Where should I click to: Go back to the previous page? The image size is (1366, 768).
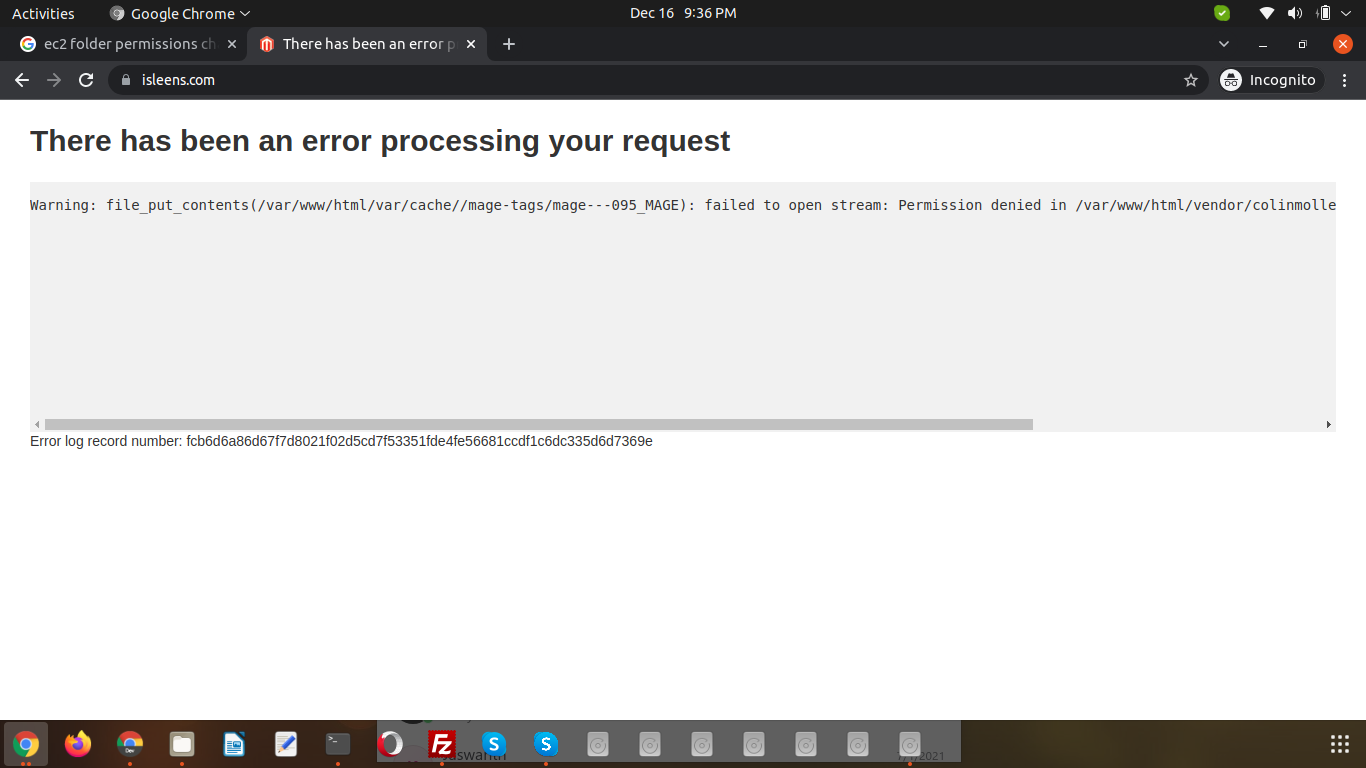click(22, 80)
